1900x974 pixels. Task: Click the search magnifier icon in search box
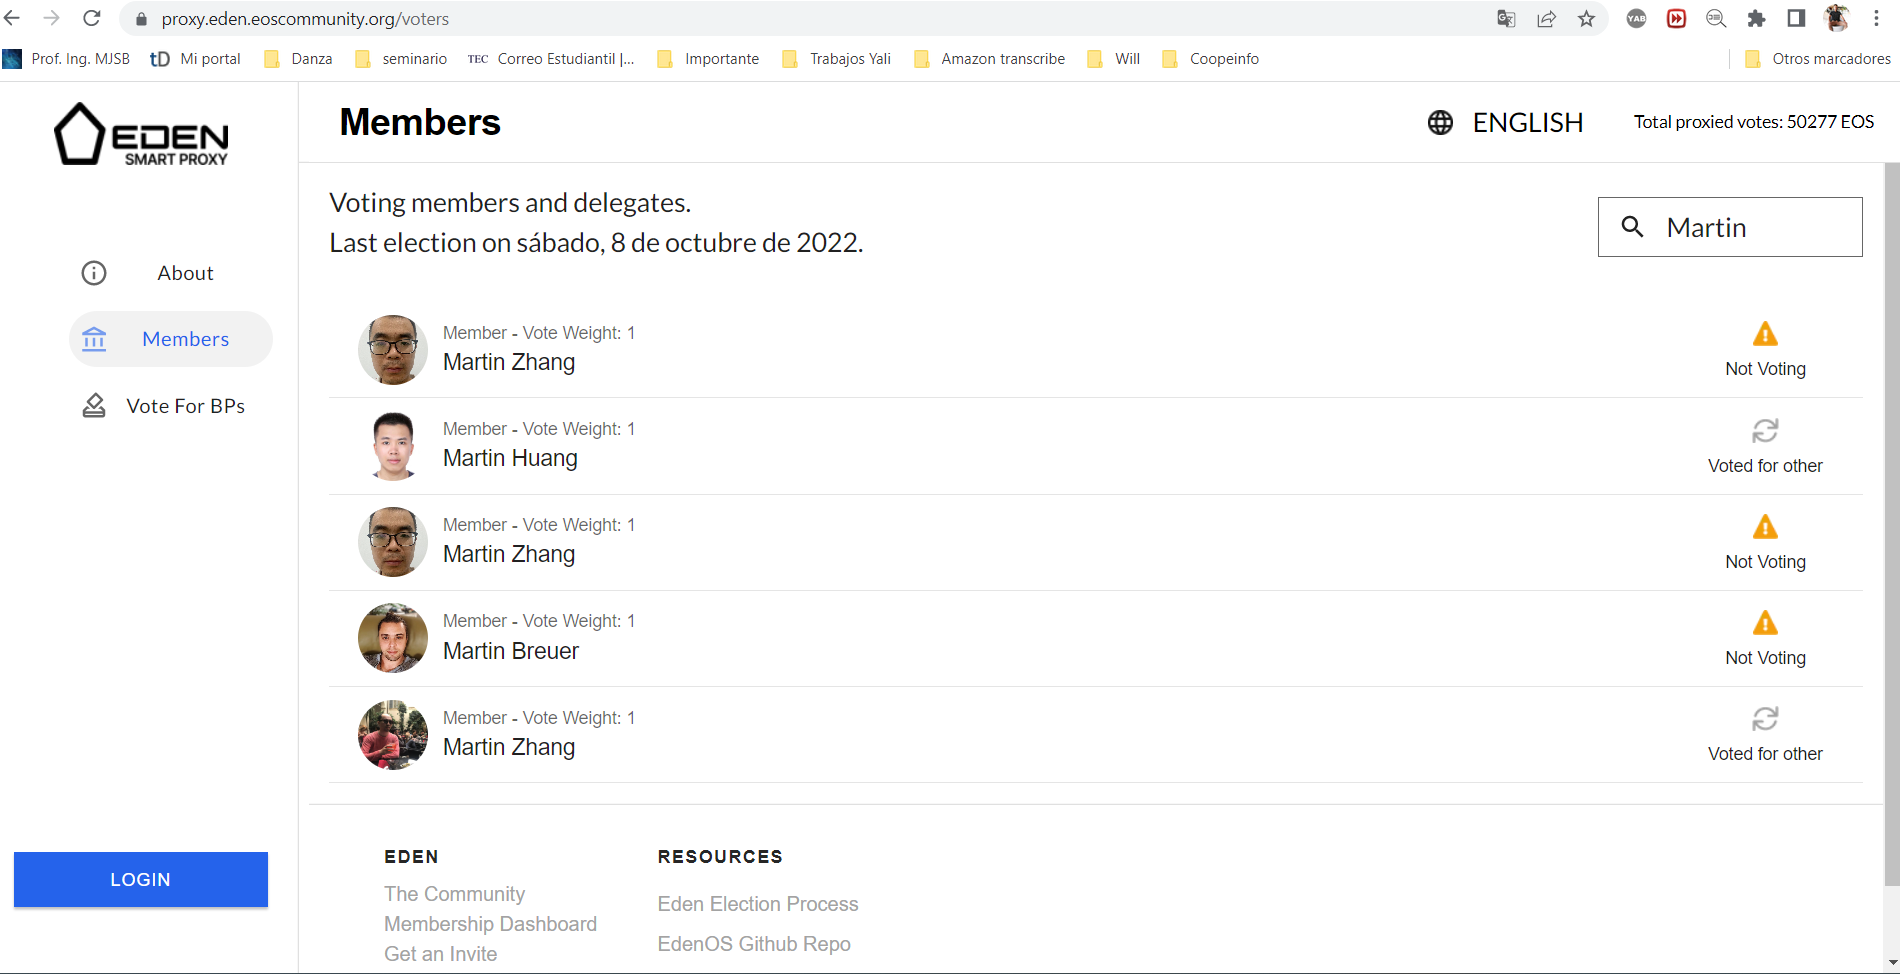pos(1633,227)
